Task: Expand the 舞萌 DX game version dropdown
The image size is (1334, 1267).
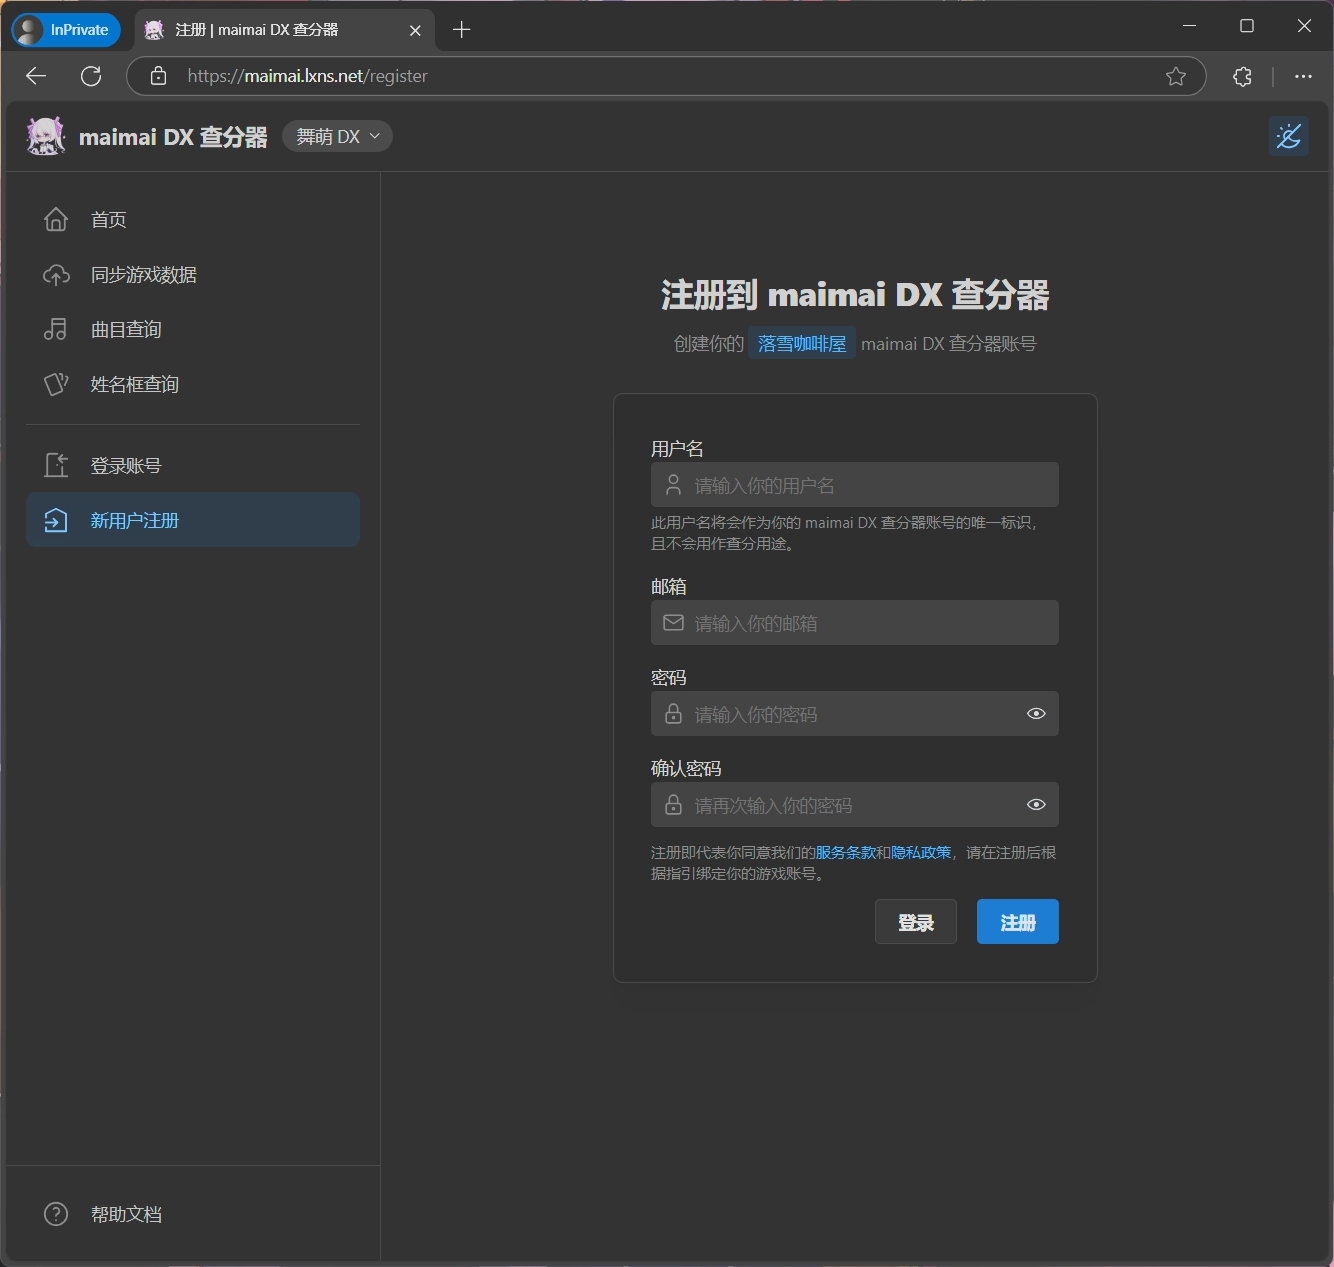Action: (x=338, y=137)
